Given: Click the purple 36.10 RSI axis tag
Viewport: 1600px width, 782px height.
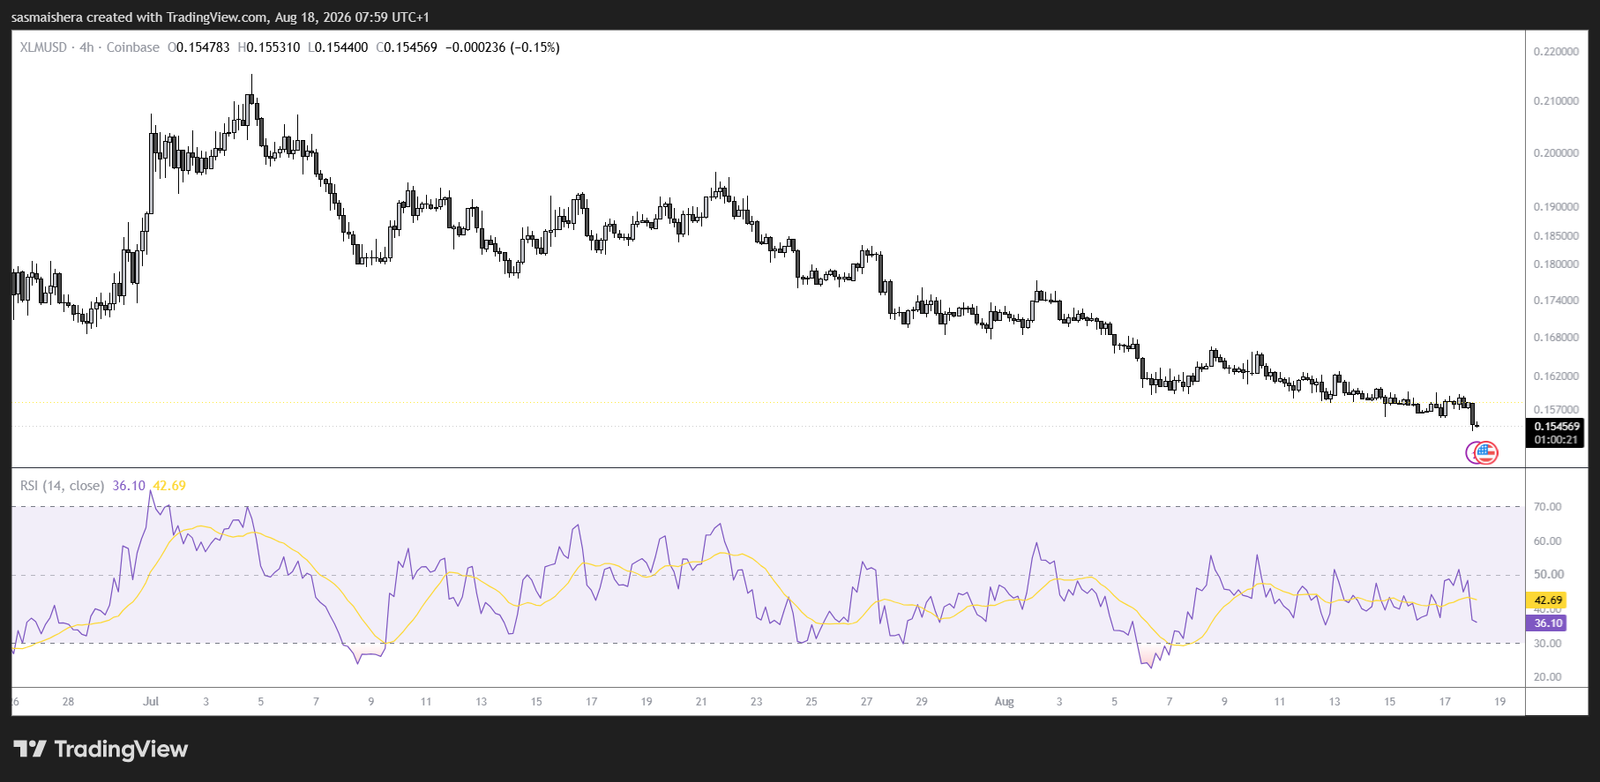Looking at the screenshot, I should [x=1548, y=623].
